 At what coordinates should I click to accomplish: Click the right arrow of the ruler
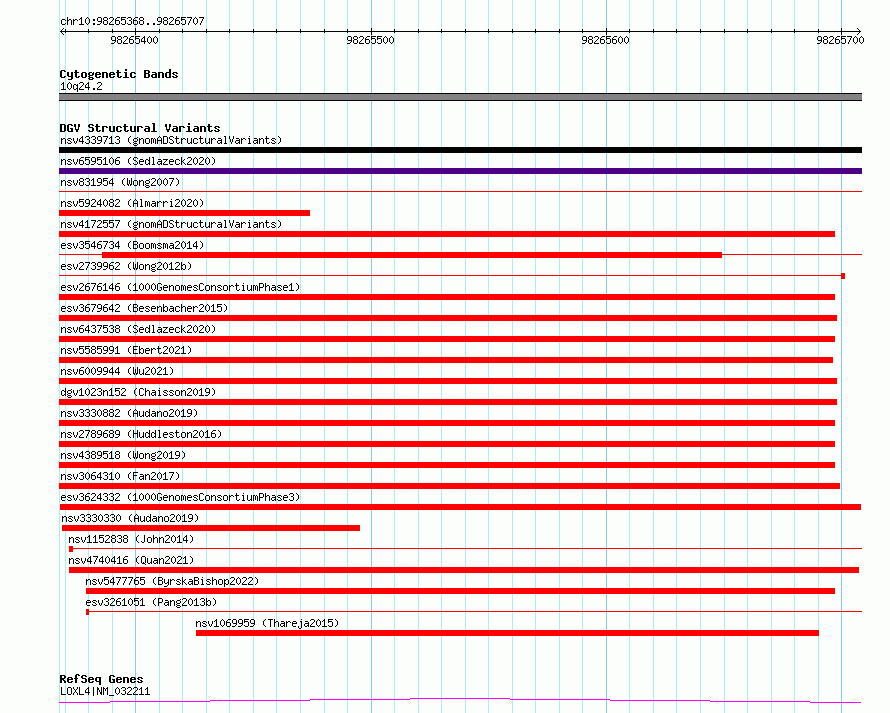tap(858, 31)
